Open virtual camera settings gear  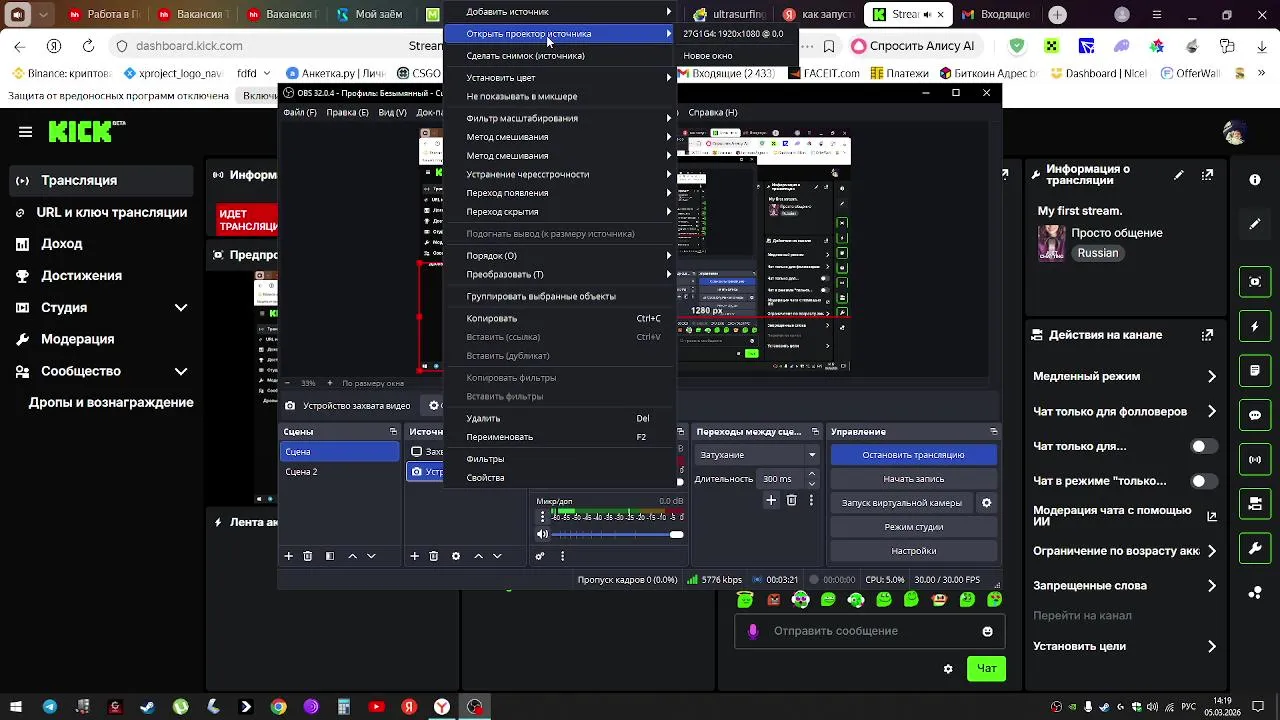click(x=986, y=503)
